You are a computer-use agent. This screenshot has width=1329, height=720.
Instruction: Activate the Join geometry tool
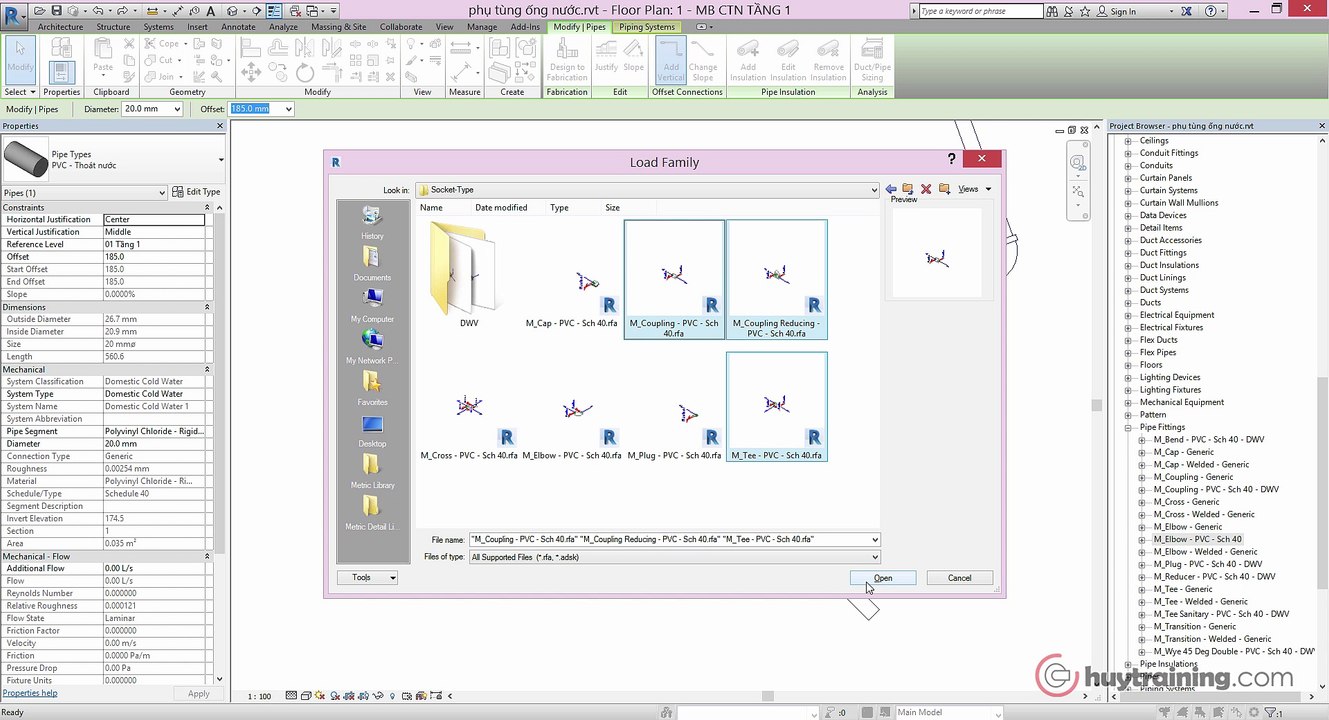(x=160, y=76)
